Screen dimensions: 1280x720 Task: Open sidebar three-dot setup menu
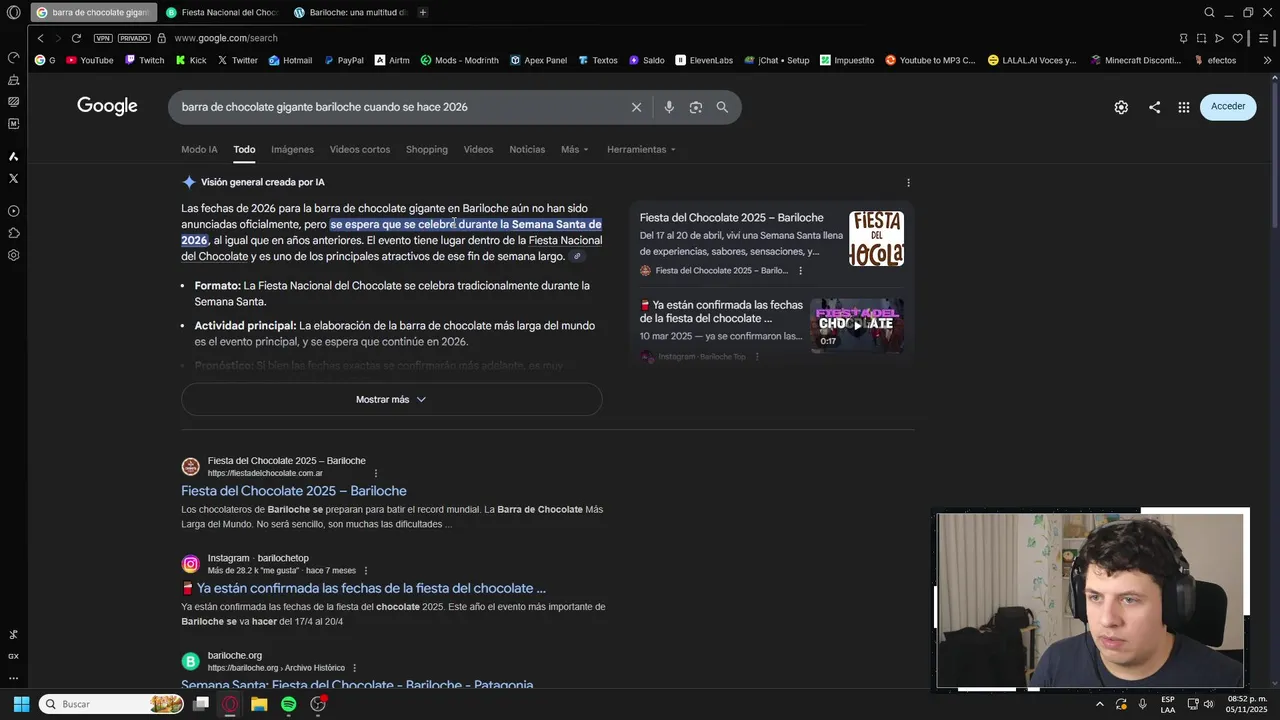[x=13, y=678]
